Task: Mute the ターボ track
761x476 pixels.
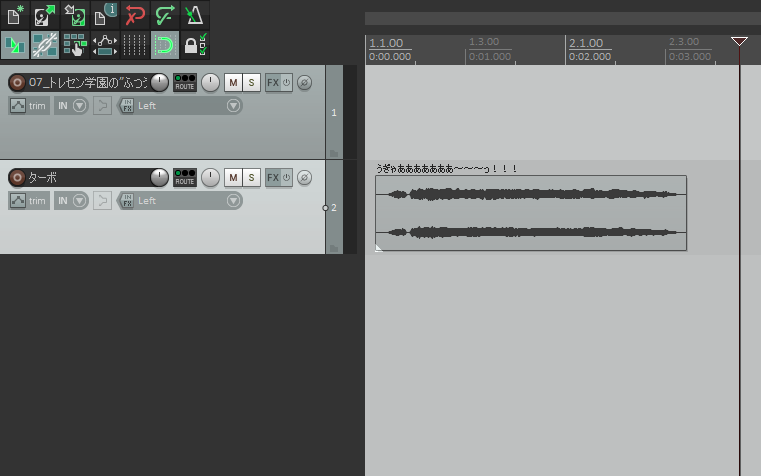Action: (233, 178)
